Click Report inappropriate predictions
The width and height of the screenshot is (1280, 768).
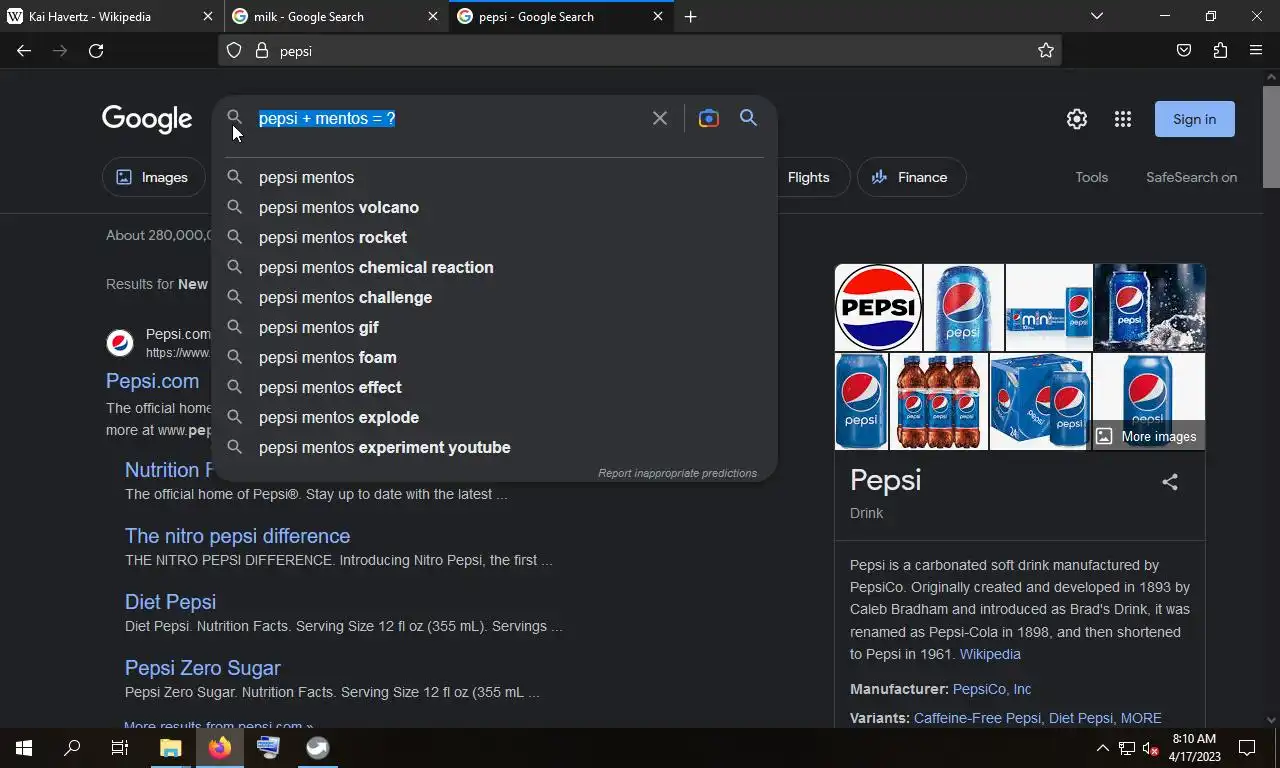677,473
